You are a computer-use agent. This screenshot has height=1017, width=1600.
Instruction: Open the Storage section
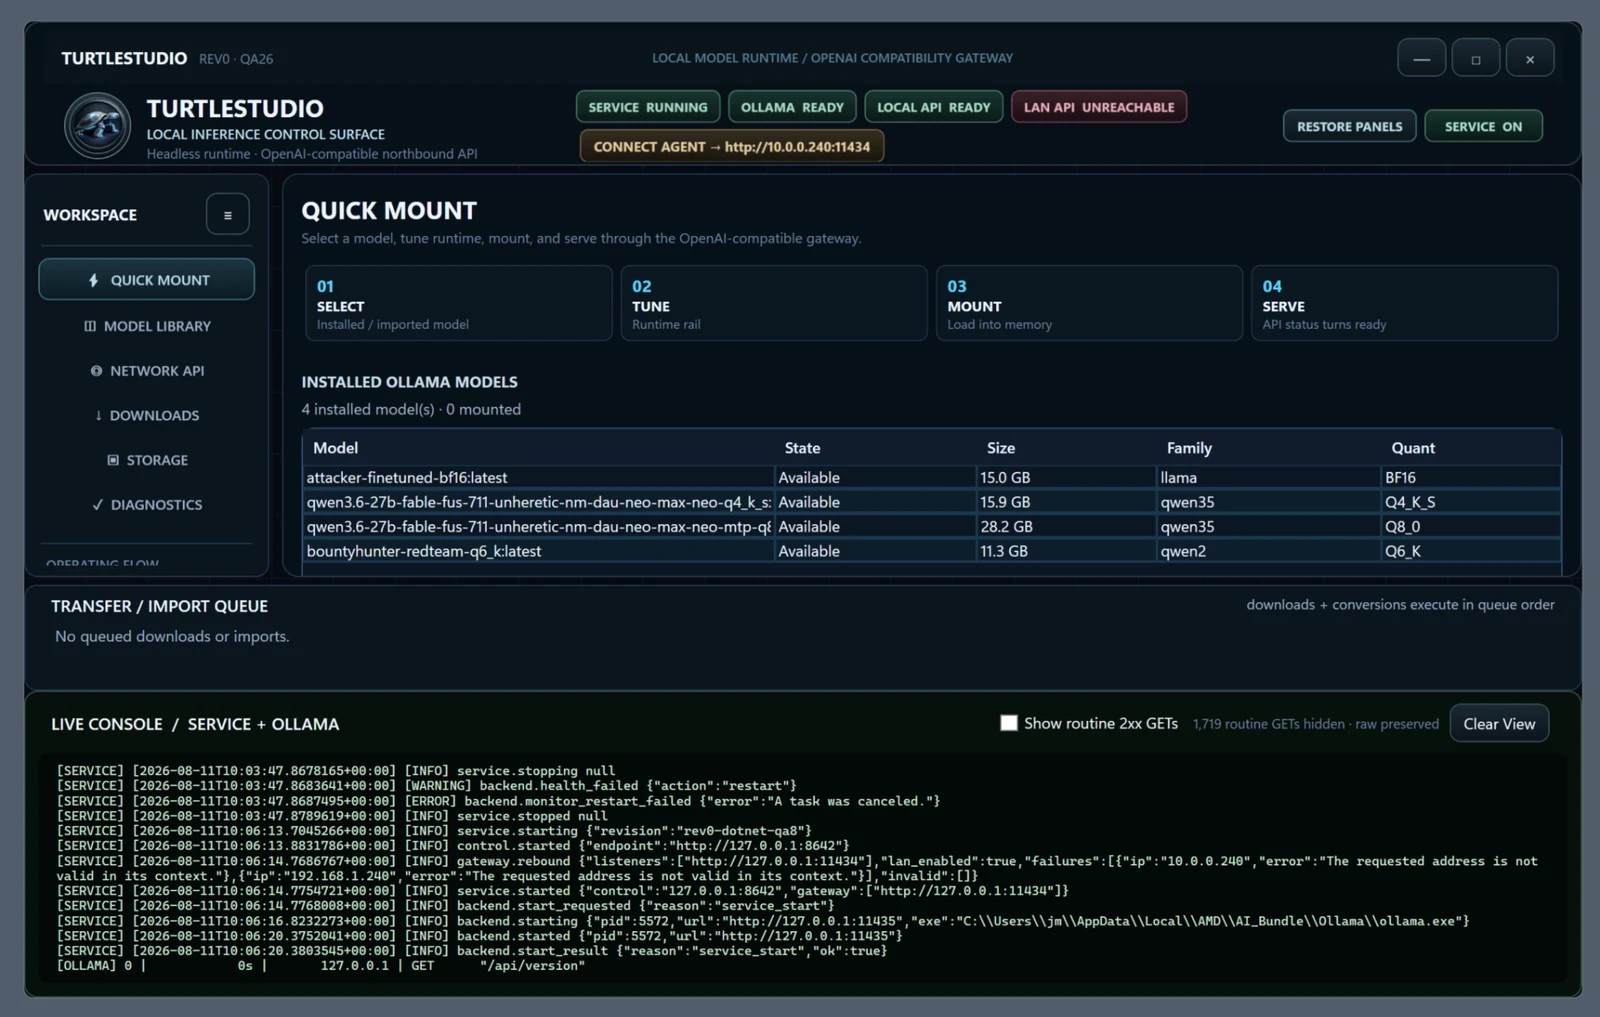click(147, 460)
